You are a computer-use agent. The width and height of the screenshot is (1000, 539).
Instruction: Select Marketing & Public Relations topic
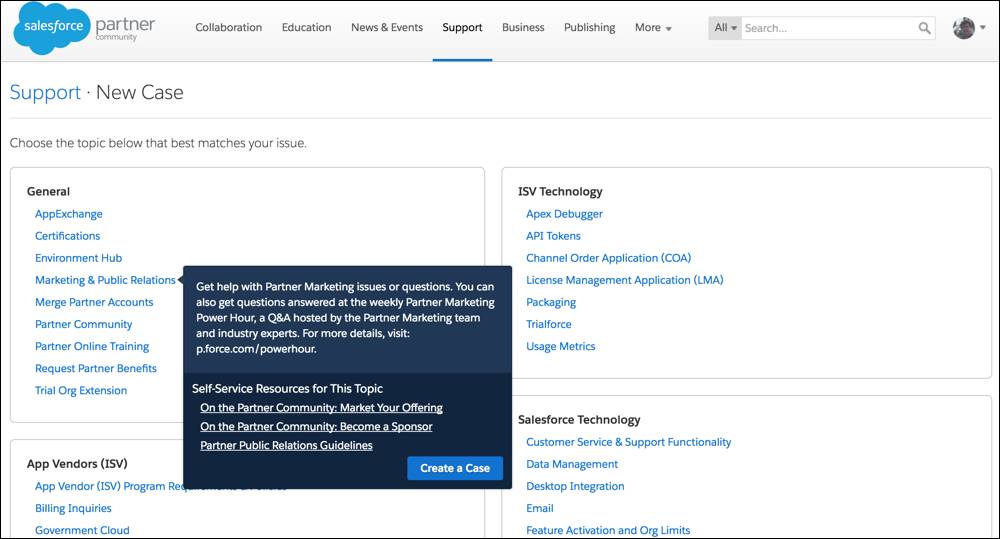point(105,280)
